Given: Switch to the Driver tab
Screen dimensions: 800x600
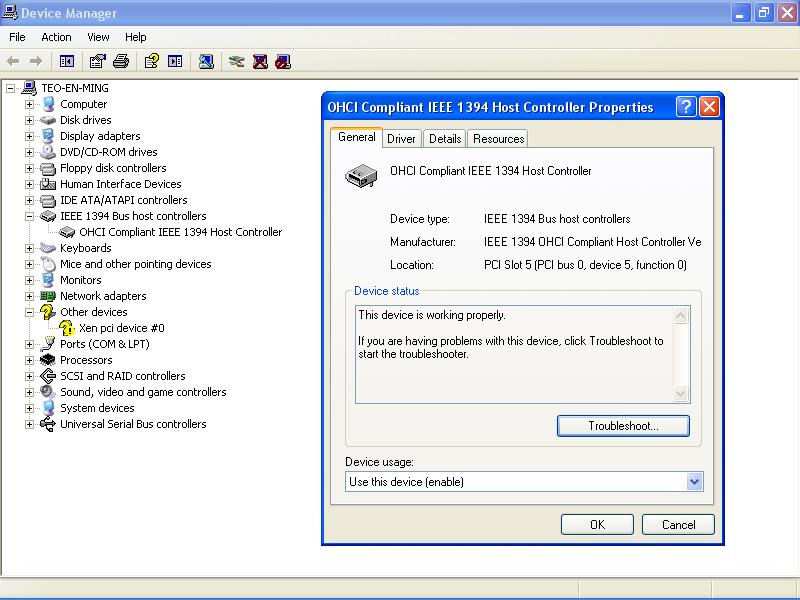Looking at the screenshot, I should [x=401, y=139].
